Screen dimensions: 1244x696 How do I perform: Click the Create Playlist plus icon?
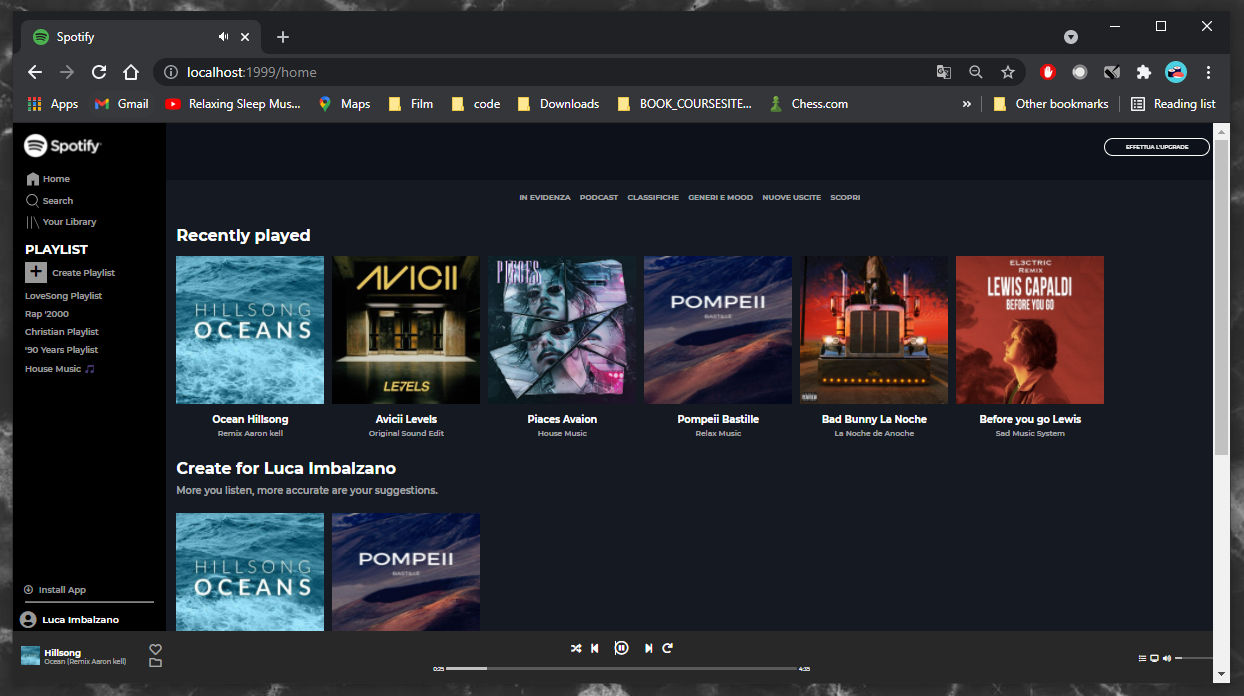pyautogui.click(x=36, y=272)
